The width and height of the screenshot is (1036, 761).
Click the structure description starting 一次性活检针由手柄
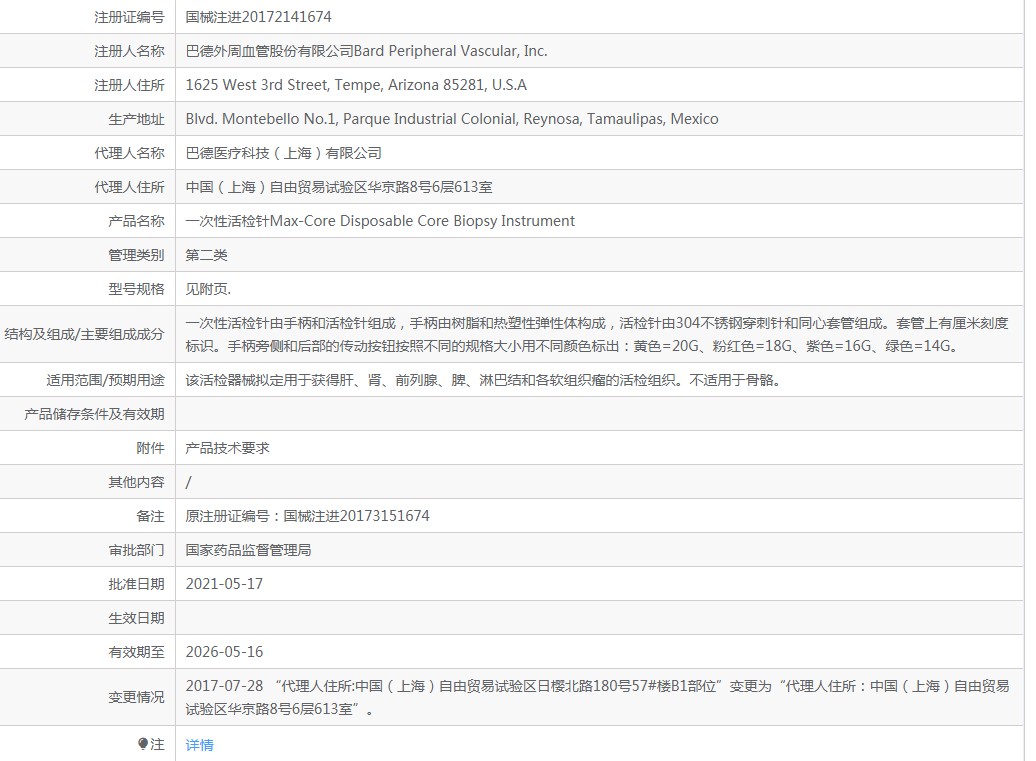click(x=597, y=334)
